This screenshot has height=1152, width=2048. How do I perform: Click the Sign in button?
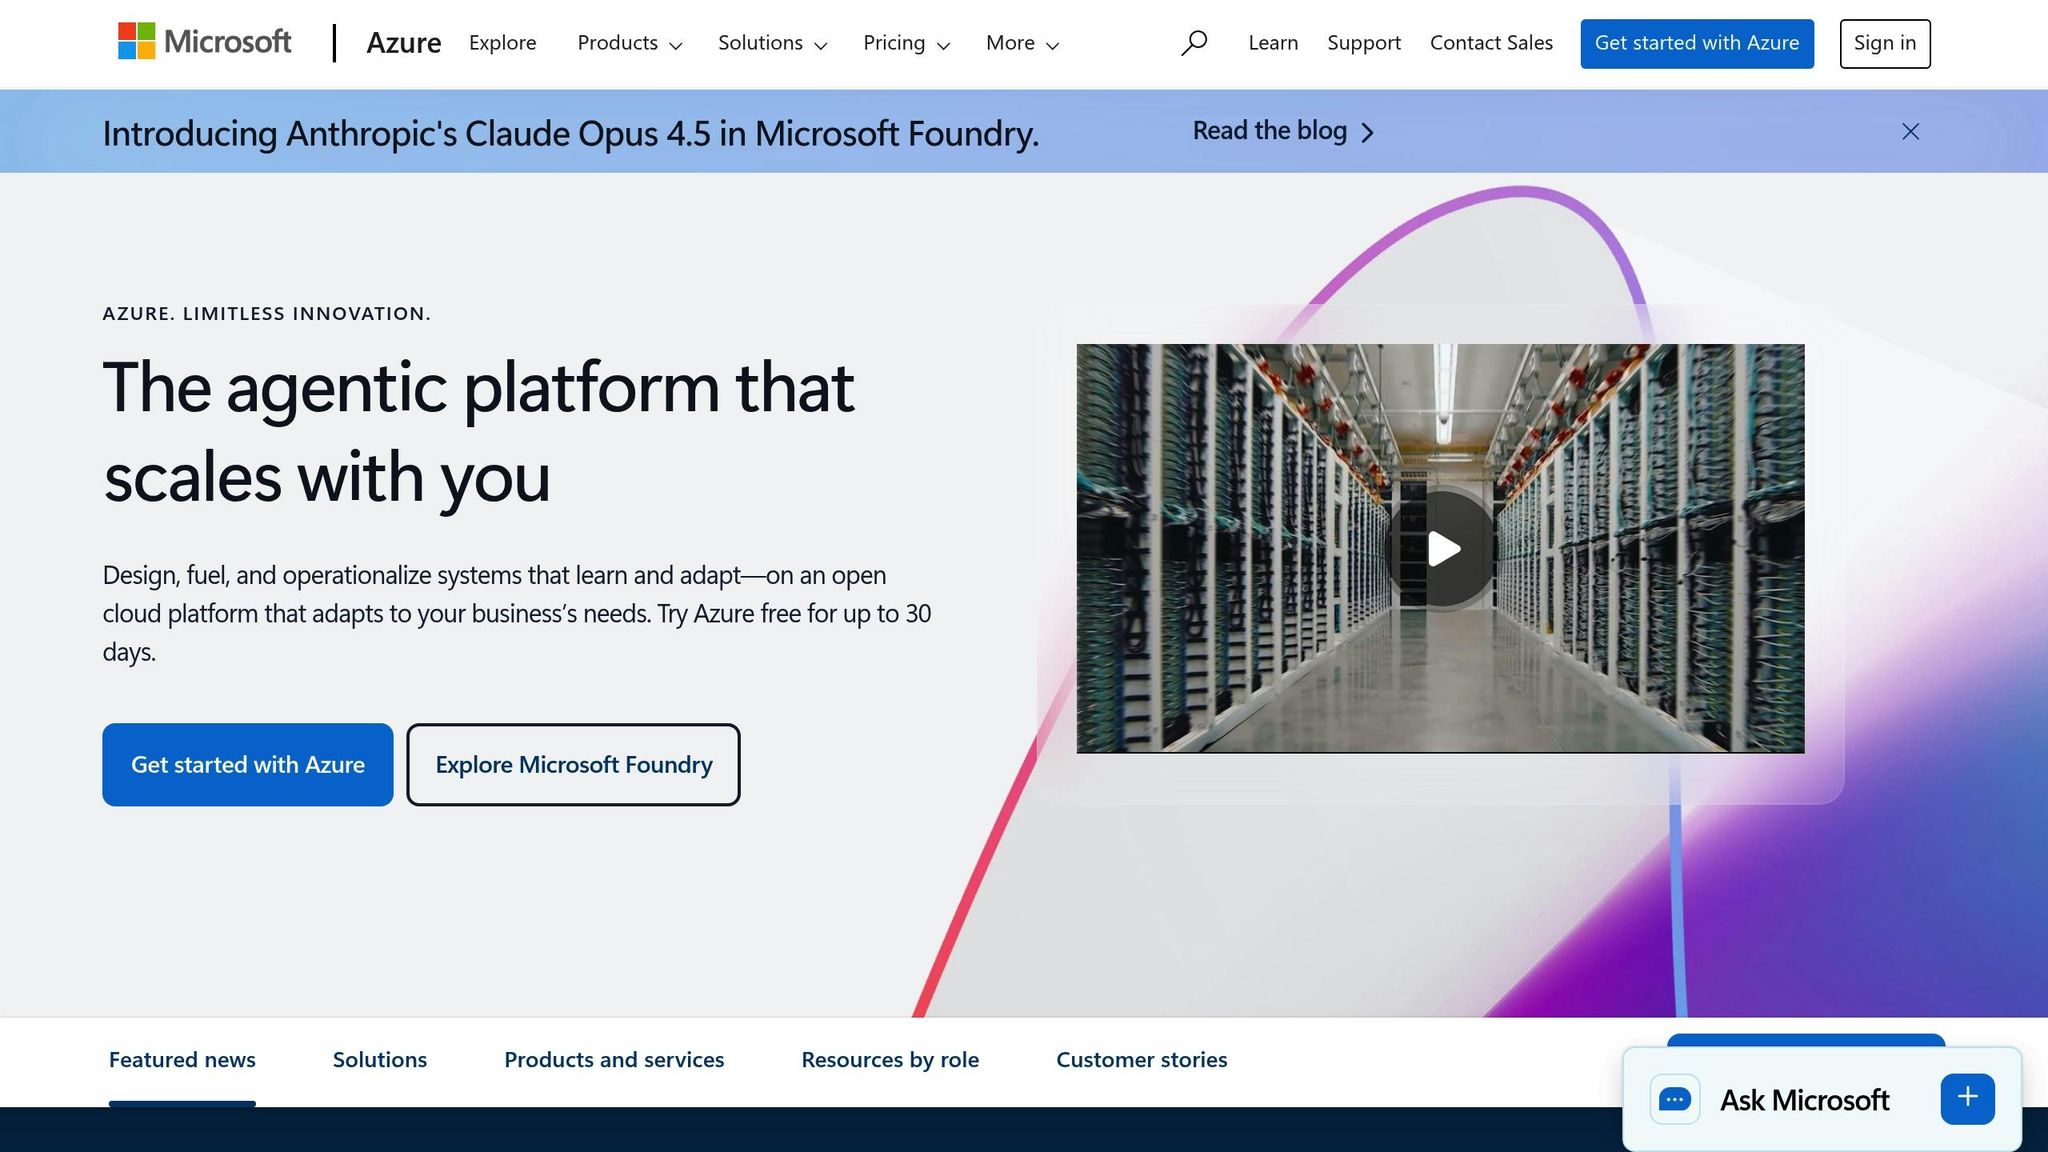click(x=1884, y=43)
